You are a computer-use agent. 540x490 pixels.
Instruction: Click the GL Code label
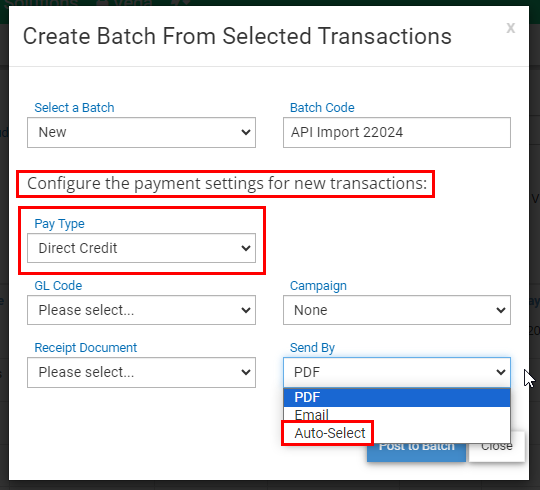58,286
